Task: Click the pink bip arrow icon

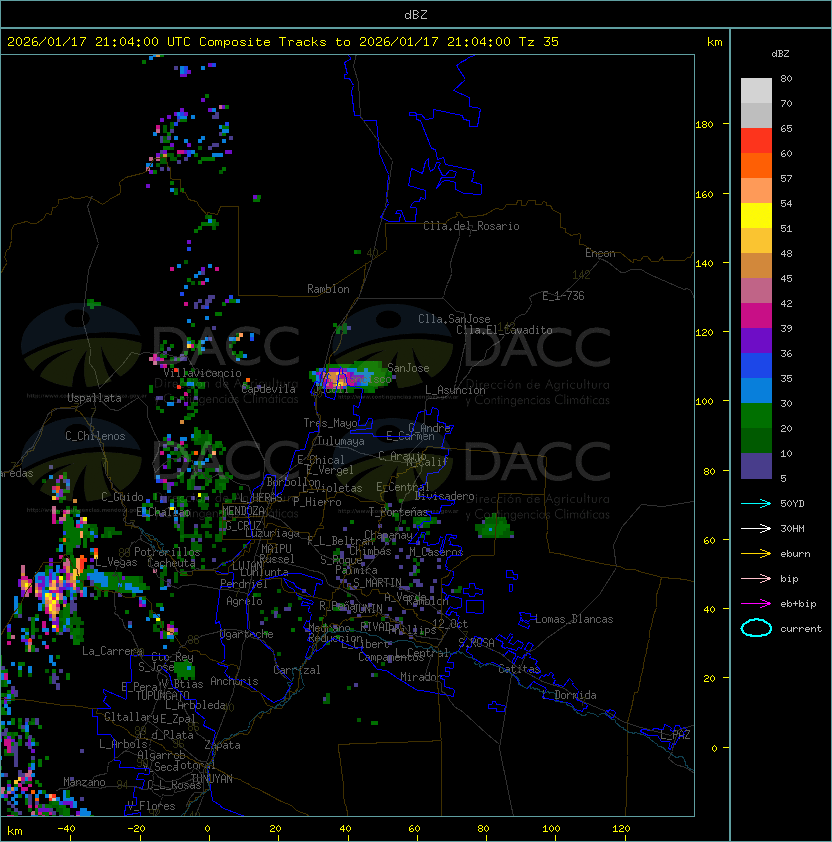Action: pyautogui.click(x=756, y=578)
